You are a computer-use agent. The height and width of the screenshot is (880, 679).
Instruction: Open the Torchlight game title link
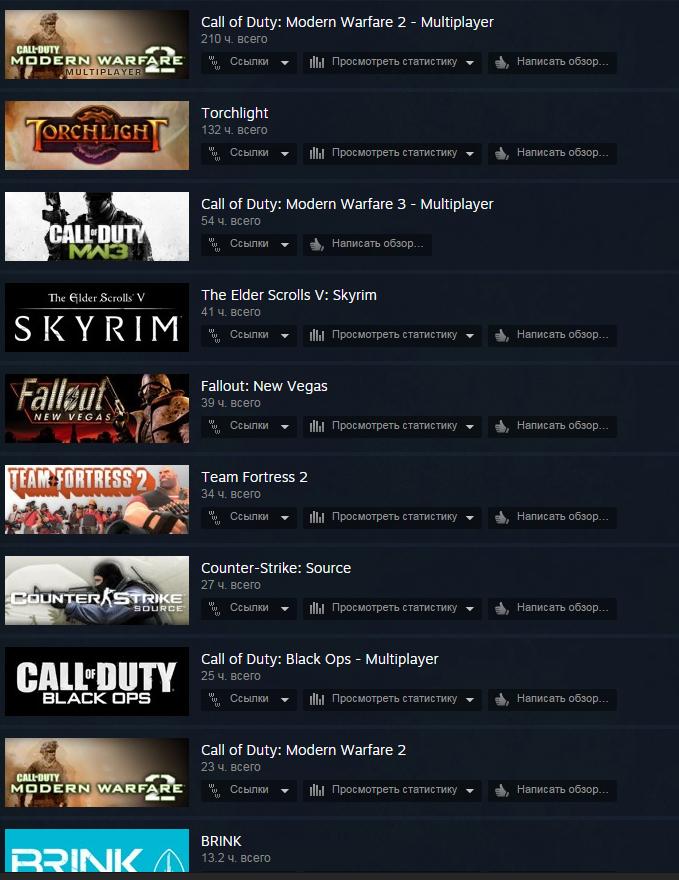coord(235,113)
